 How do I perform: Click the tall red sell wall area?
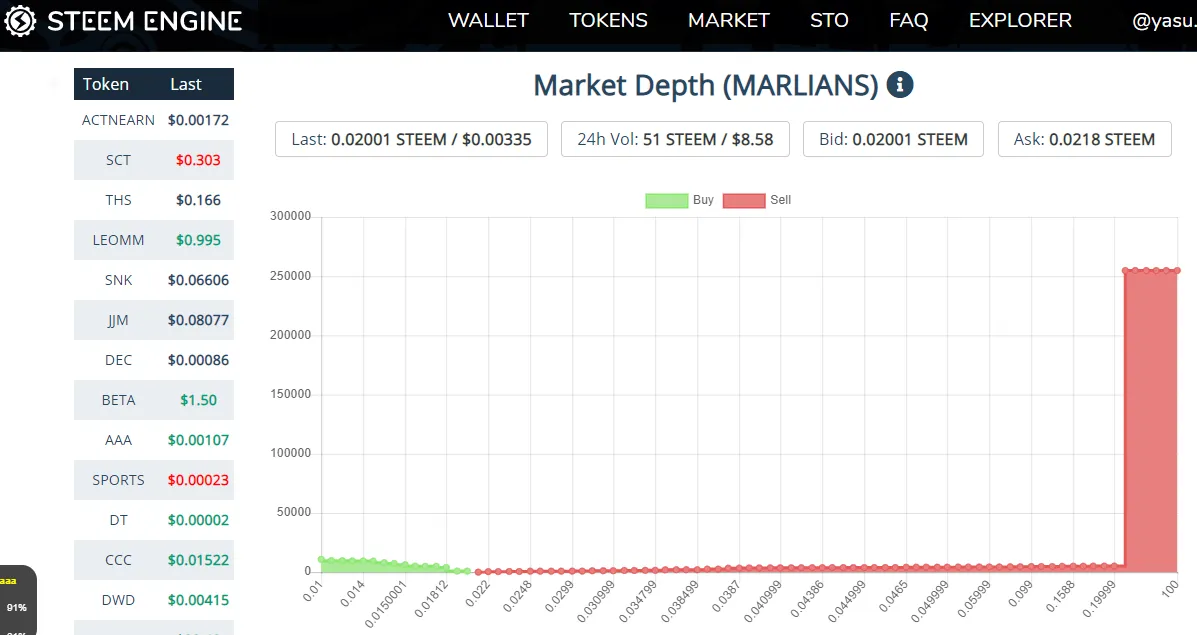[x=1151, y=420]
